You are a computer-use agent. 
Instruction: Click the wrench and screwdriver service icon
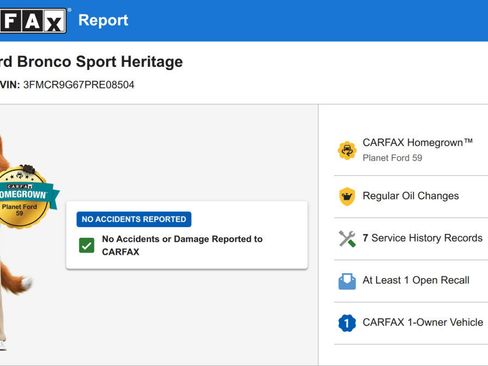pyautogui.click(x=347, y=239)
